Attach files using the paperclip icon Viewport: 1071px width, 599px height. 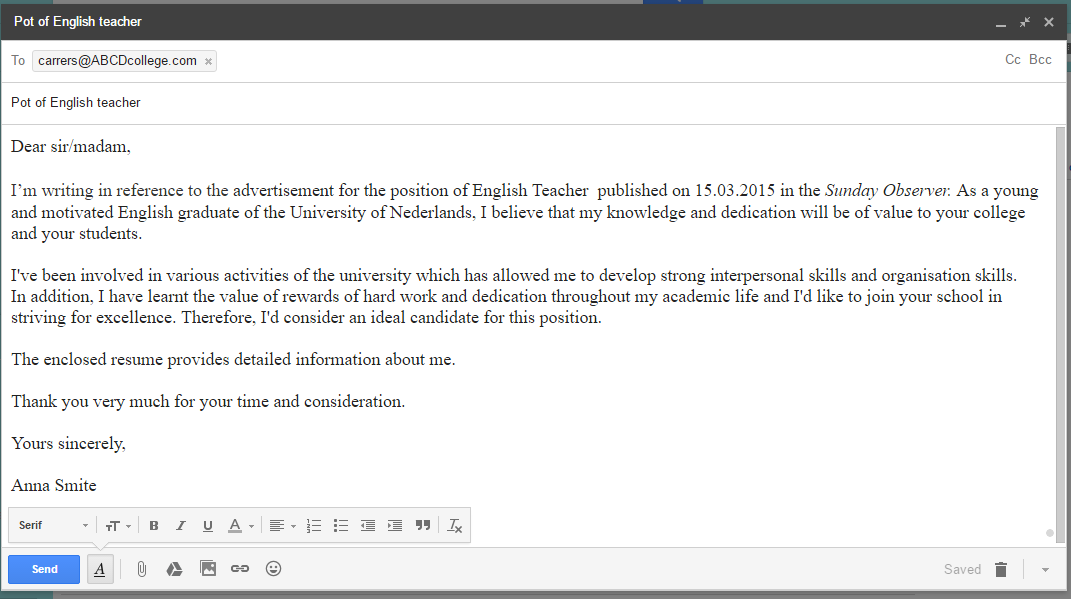[x=141, y=568]
